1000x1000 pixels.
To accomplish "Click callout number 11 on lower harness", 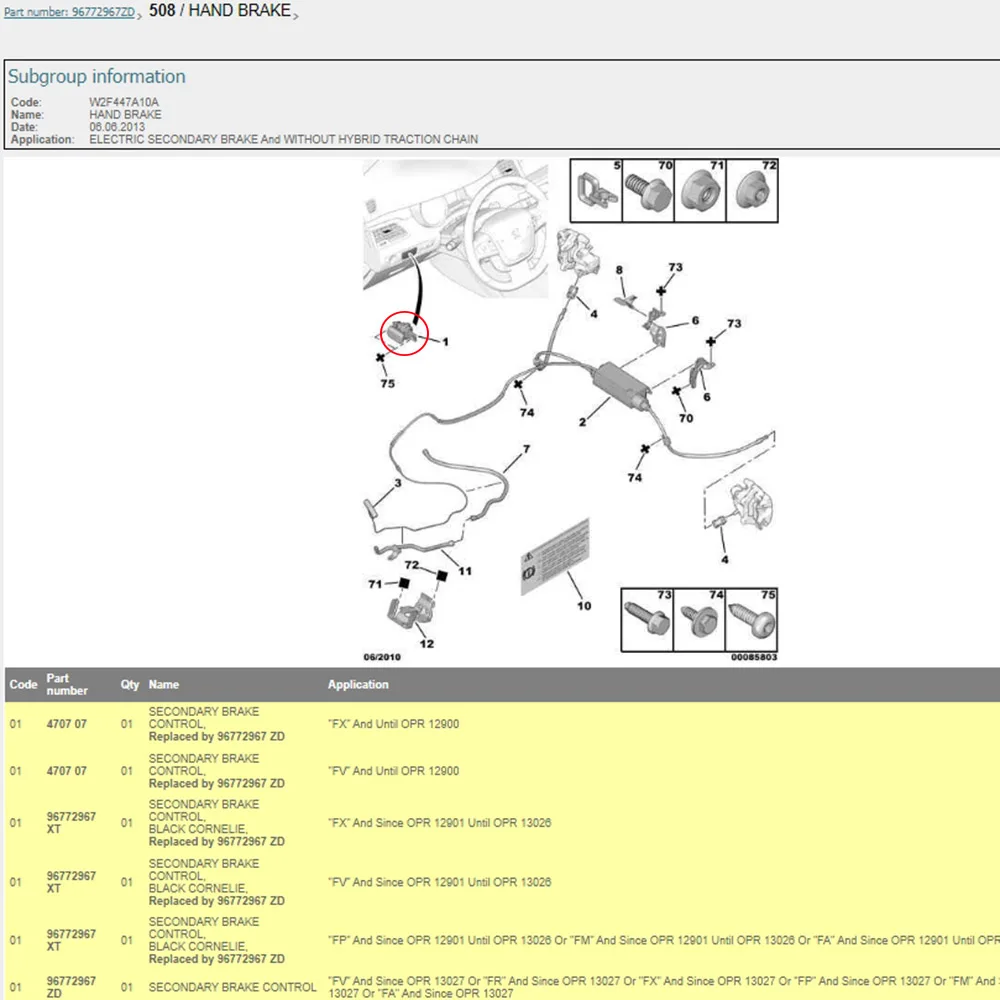I will [465, 571].
